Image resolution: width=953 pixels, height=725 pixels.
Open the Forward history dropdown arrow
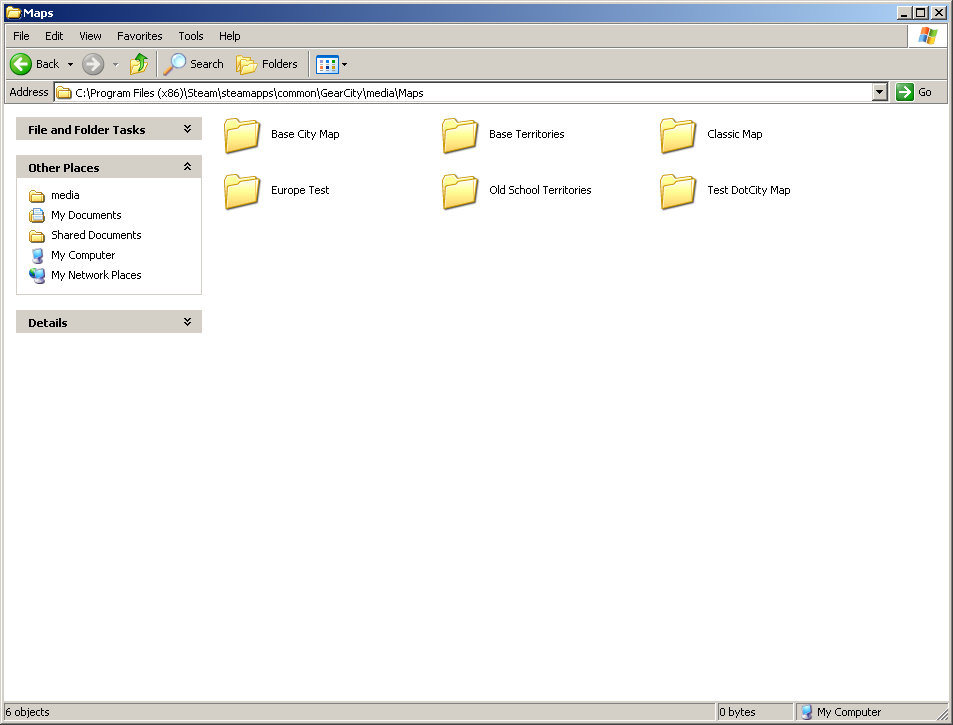[115, 64]
